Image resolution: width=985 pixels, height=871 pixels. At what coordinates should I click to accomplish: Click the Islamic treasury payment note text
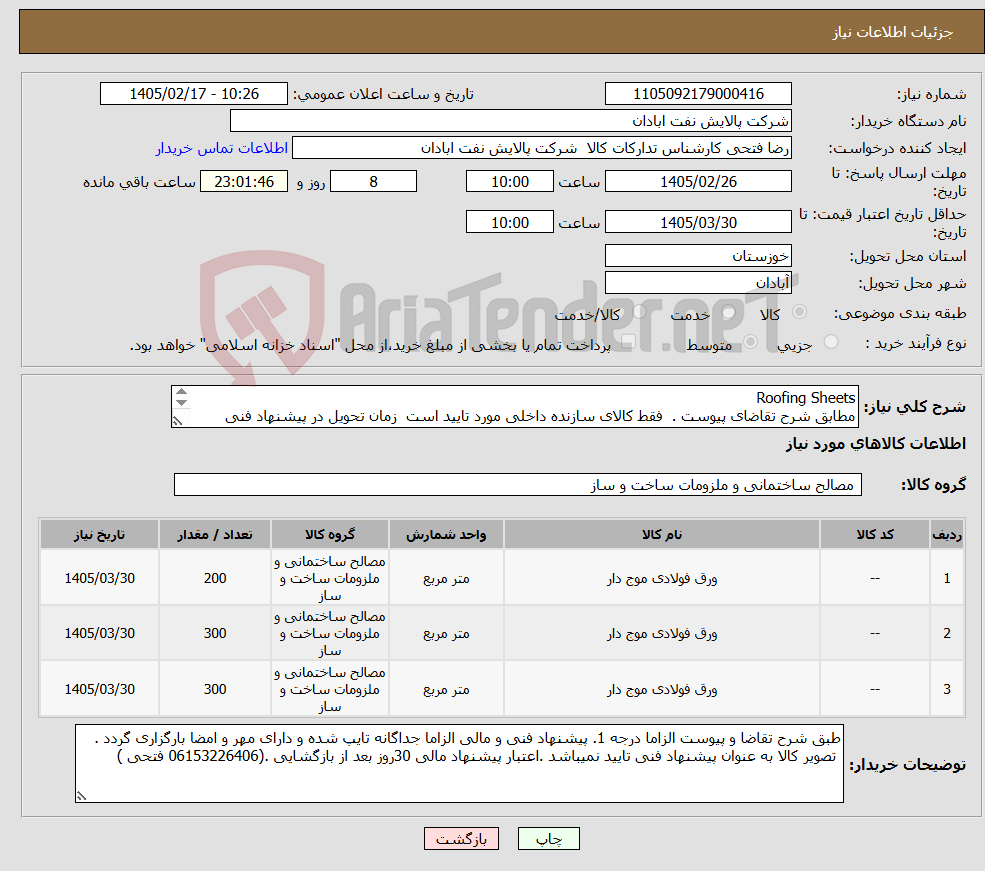pos(370,345)
